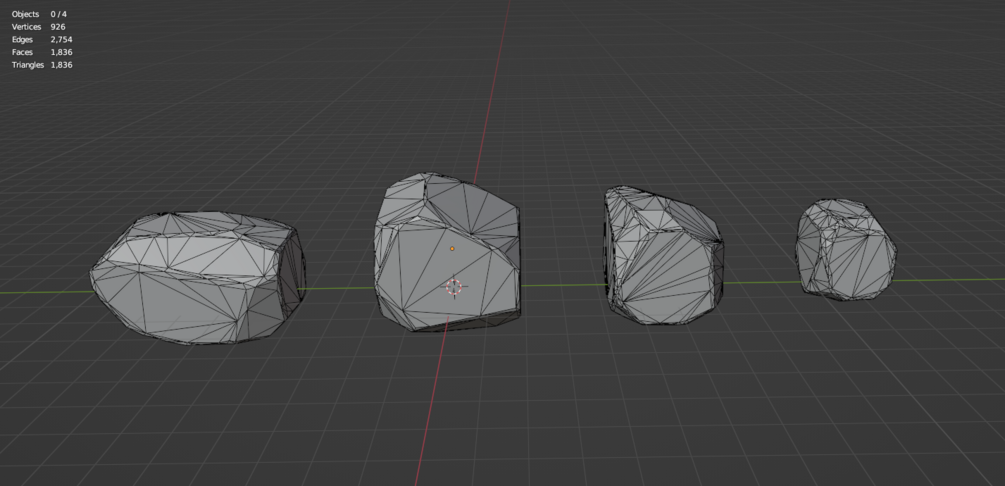Click the orange origin dot on the blocky rock
This screenshot has width=1005, height=486.
click(x=452, y=249)
